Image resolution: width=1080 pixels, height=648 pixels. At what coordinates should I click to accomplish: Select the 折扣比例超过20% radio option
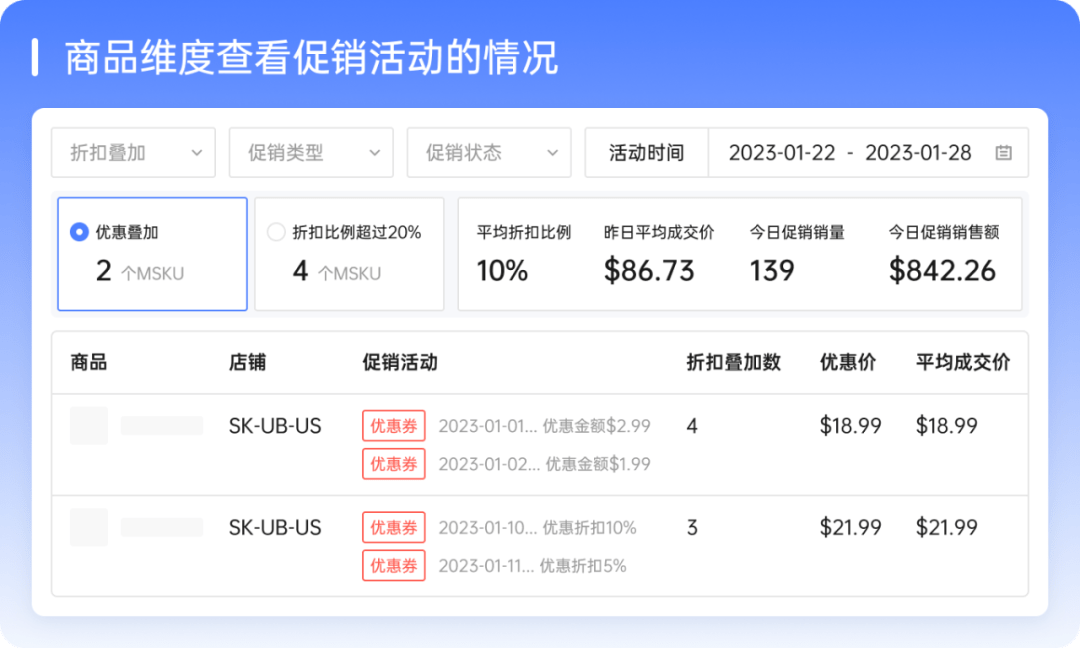(x=277, y=233)
